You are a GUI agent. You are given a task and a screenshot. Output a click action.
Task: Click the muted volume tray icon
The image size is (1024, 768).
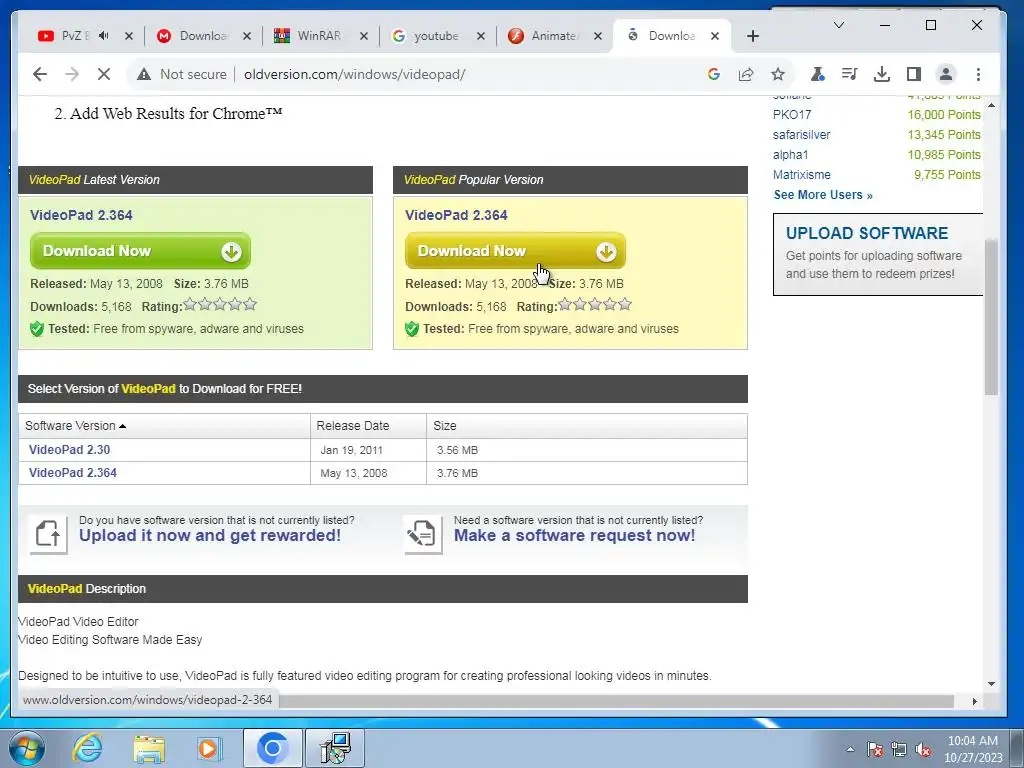click(x=923, y=749)
